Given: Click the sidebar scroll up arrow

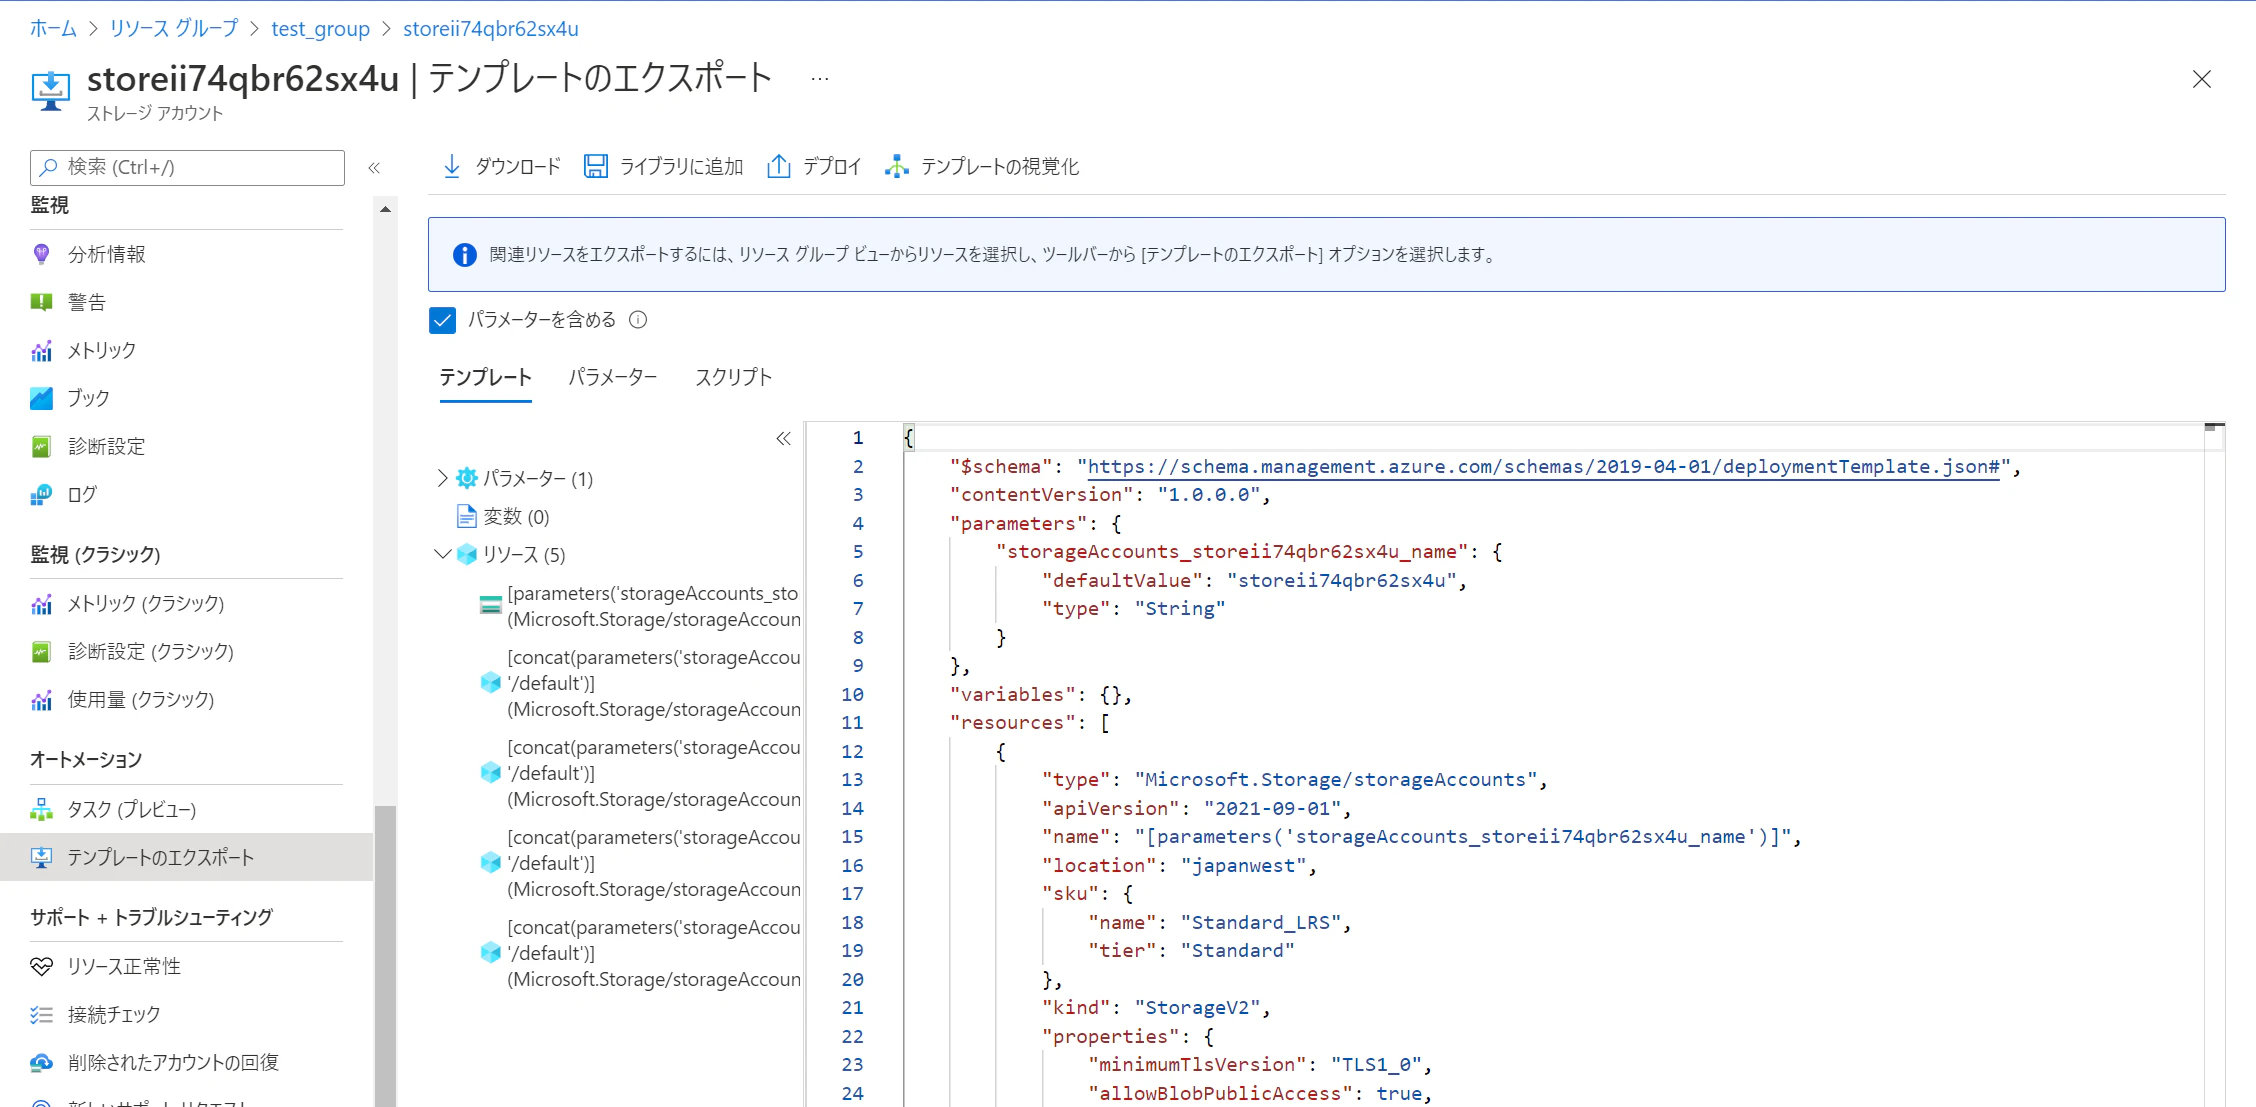Looking at the screenshot, I should [x=385, y=210].
